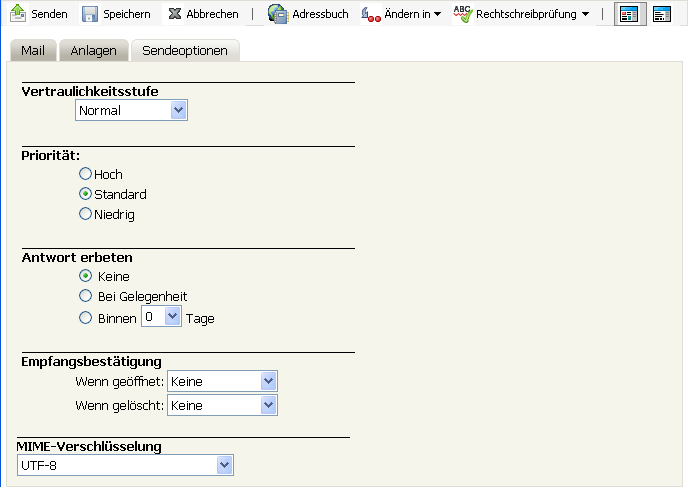Click the Senden envelope icon
This screenshot has height=487, width=688.
(x=18, y=13)
